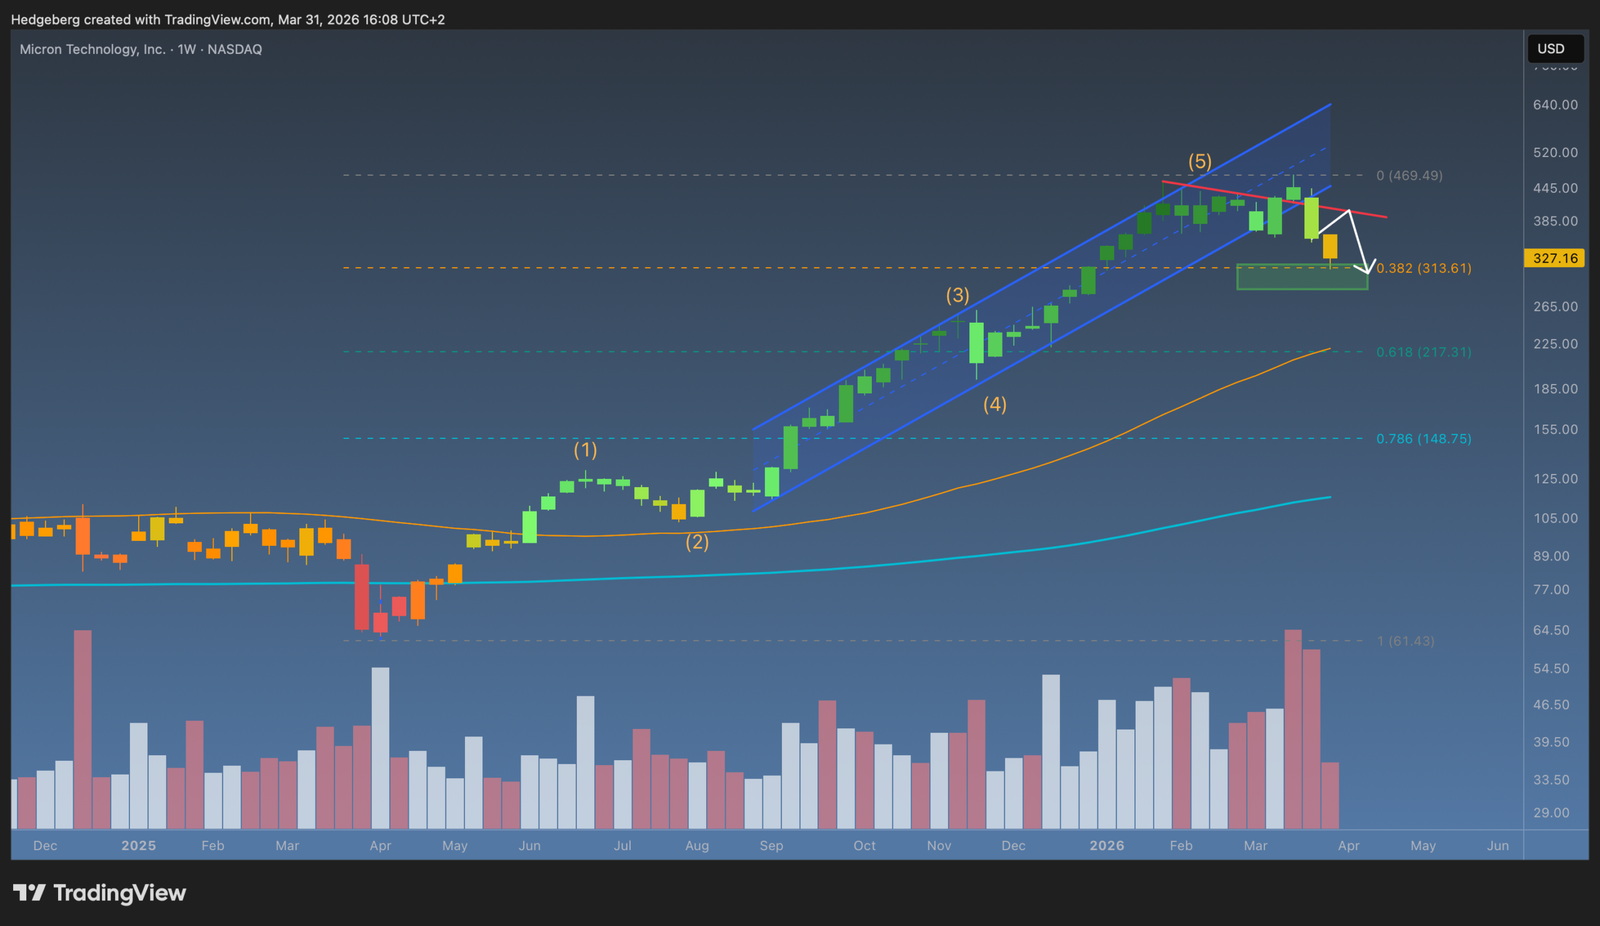
Task: Select the 2025 label on time axis
Action: [x=138, y=846]
